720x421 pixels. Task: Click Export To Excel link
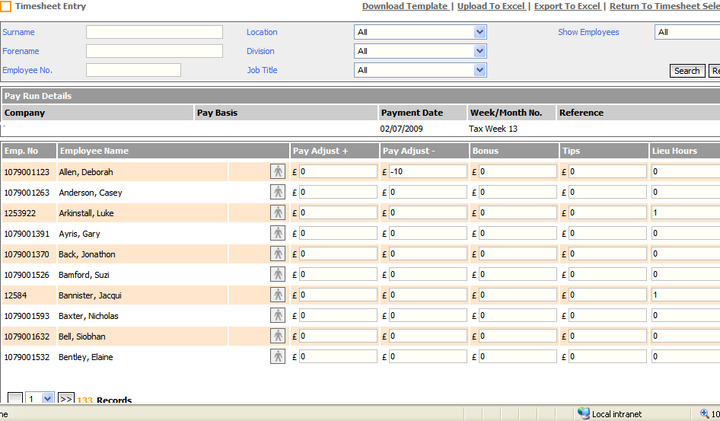(567, 6)
